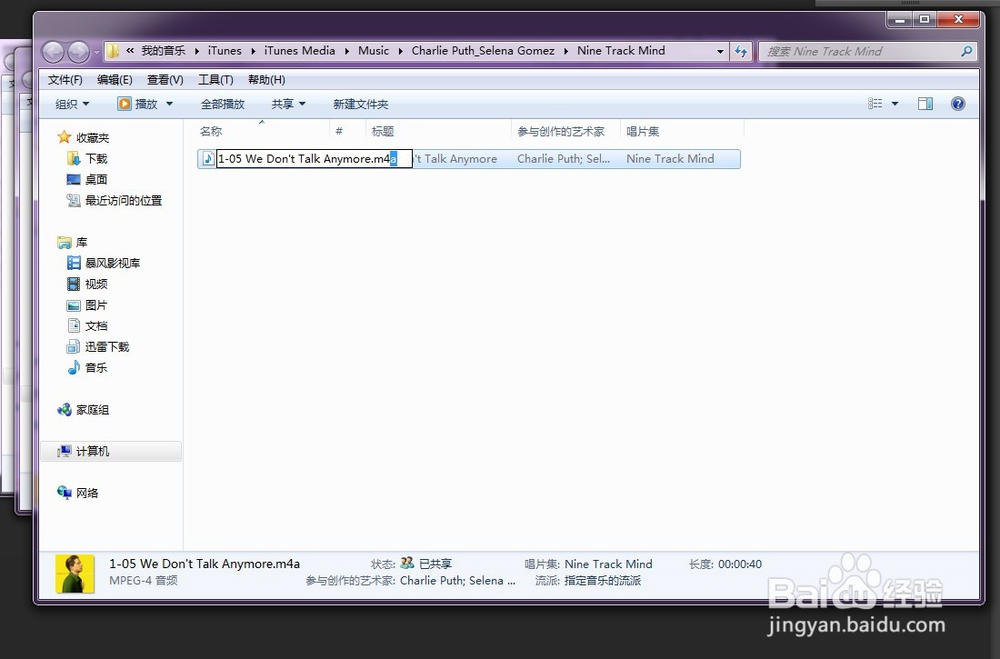Expand arrow after Music breadcrumb
Viewport: 1000px width, 659px height.
[401, 51]
